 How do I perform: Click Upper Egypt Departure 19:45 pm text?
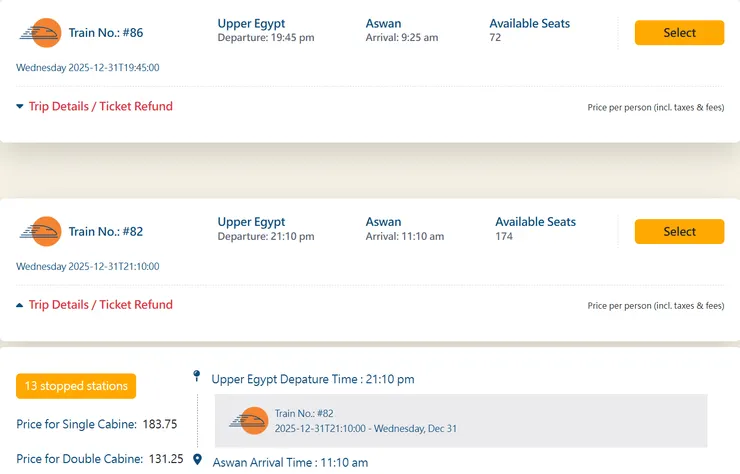click(x=266, y=30)
